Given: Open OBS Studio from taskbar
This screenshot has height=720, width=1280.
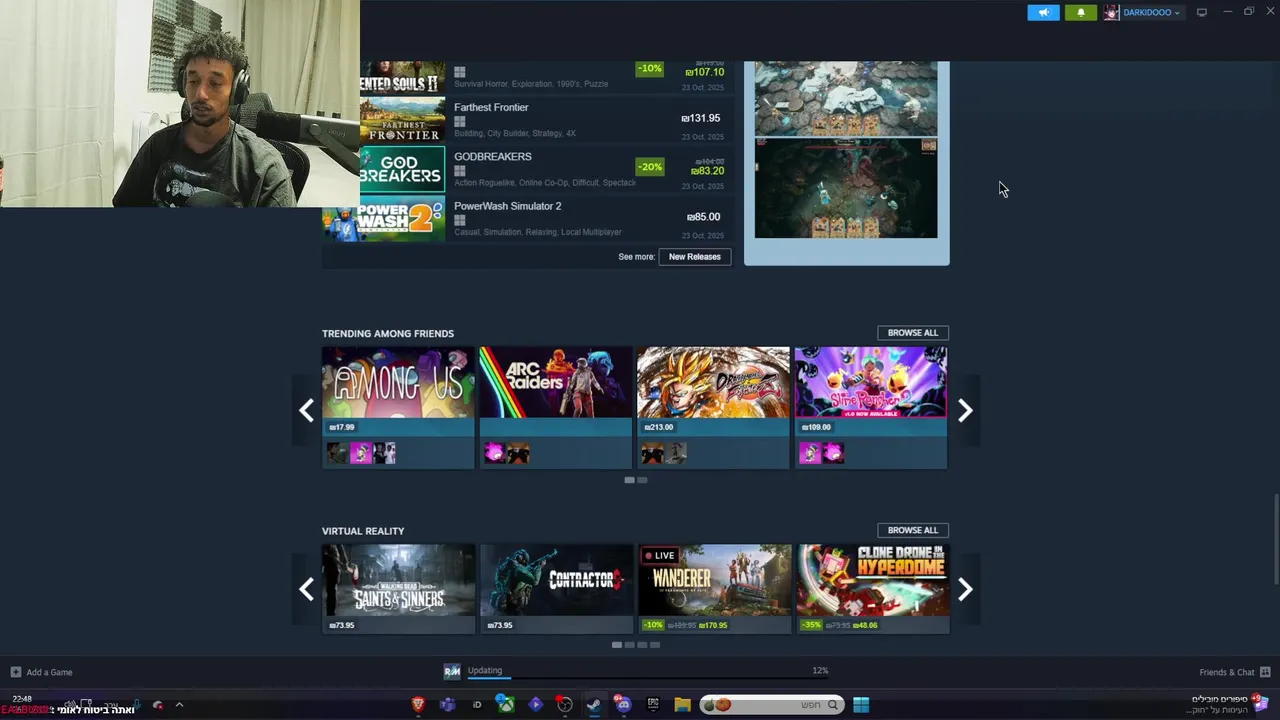Looking at the screenshot, I should (x=565, y=705).
